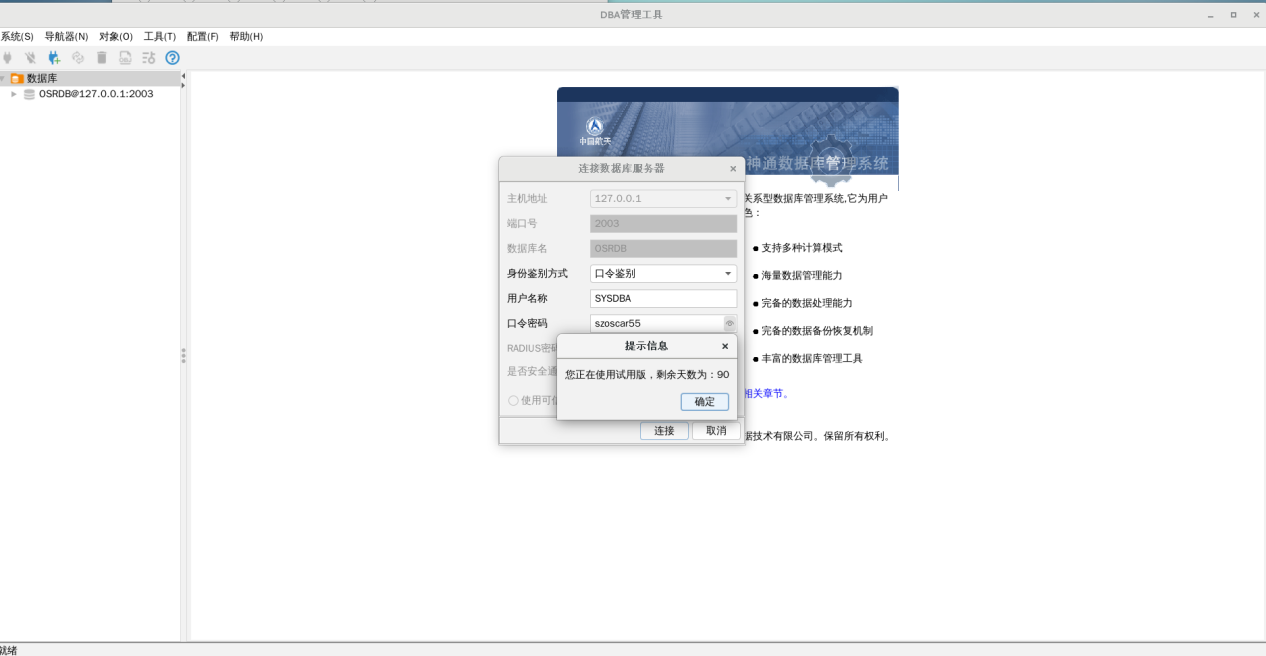Open the 配置(F) menu
Image resolution: width=1266 pixels, height=656 pixels.
click(203, 36)
